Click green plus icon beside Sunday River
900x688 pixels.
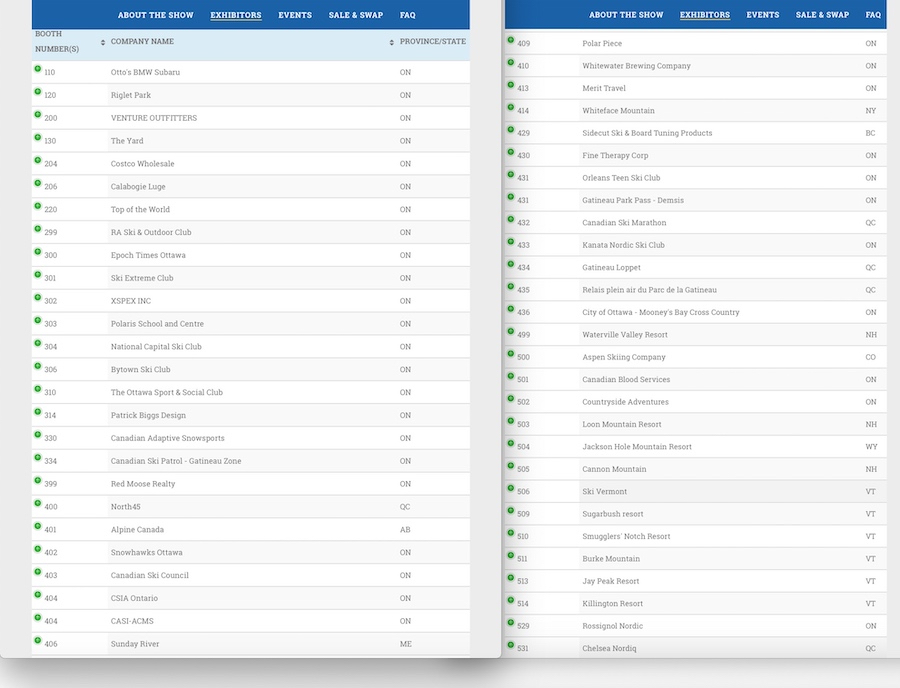pos(38,640)
